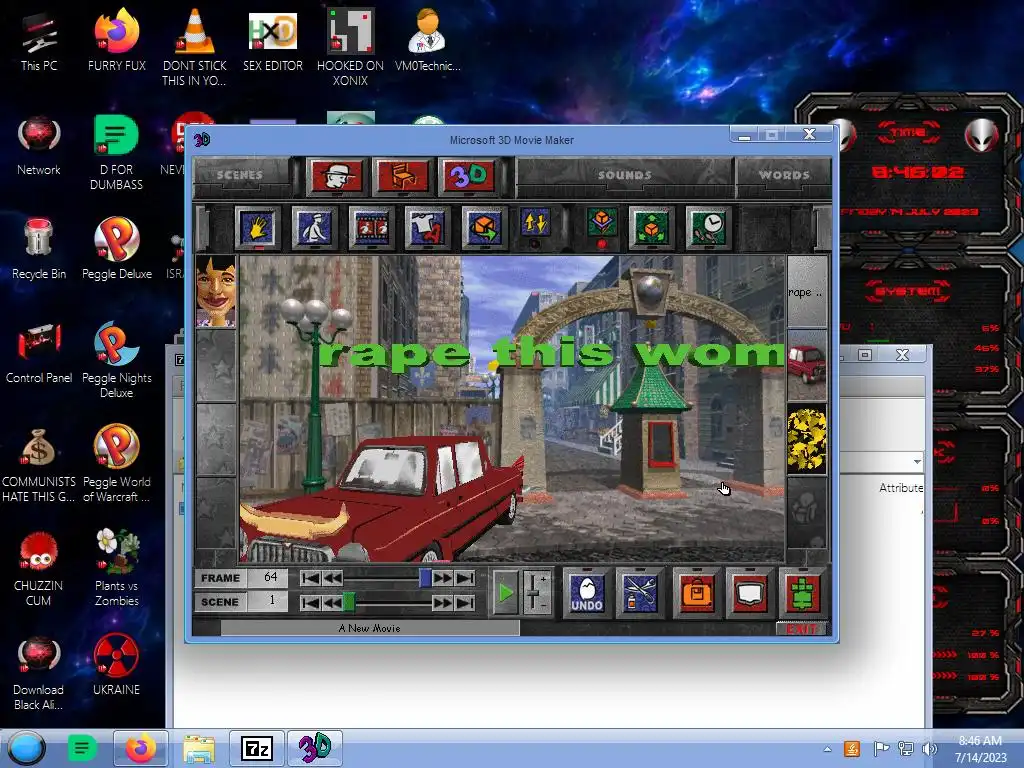1024x768 pixels.
Task: Open the Peggle Deluxe desktop icon
Action: [117, 249]
